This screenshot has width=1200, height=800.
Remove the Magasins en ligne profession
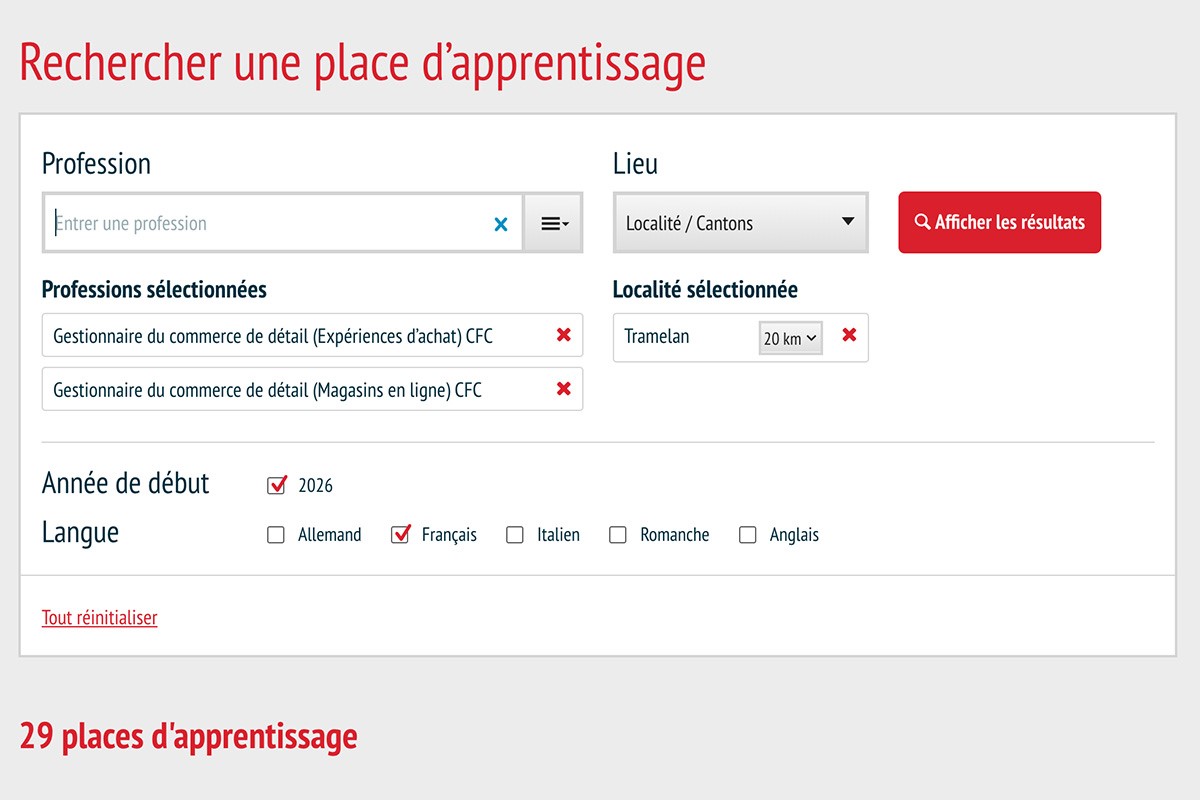[563, 389]
